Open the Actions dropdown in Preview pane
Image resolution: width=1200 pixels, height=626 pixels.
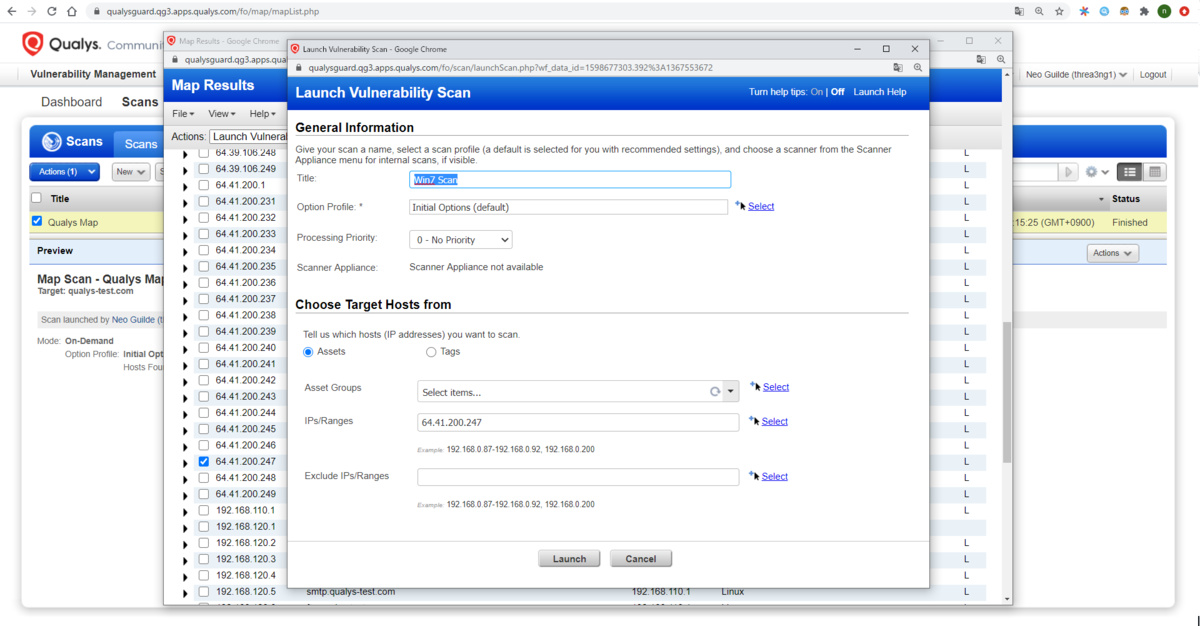1113,253
